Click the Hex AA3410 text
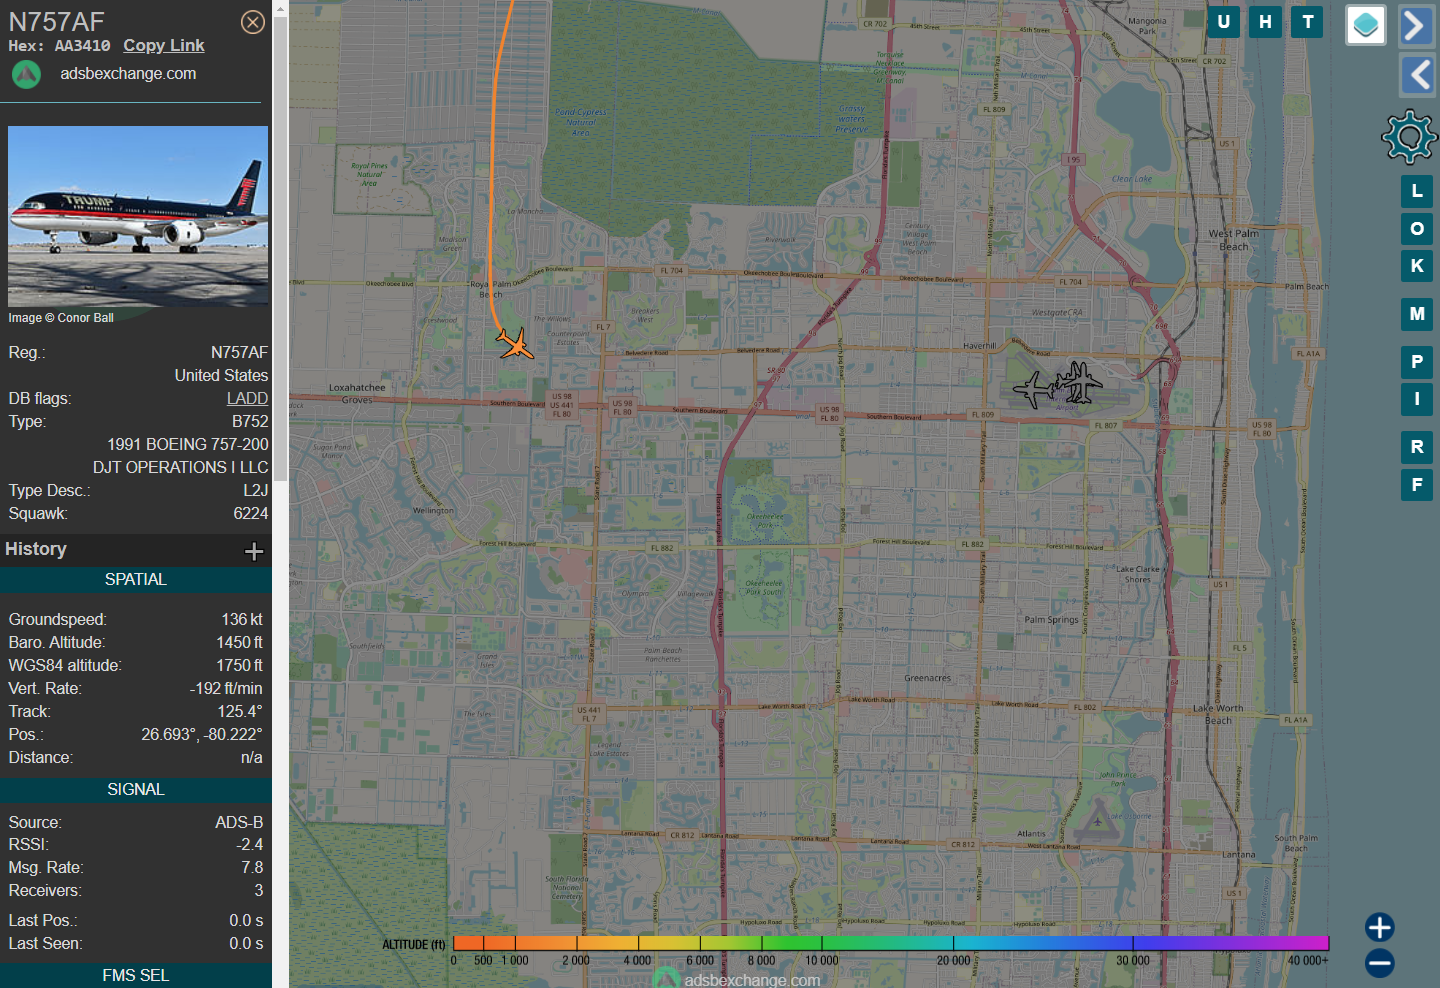1440x988 pixels. 60,46
